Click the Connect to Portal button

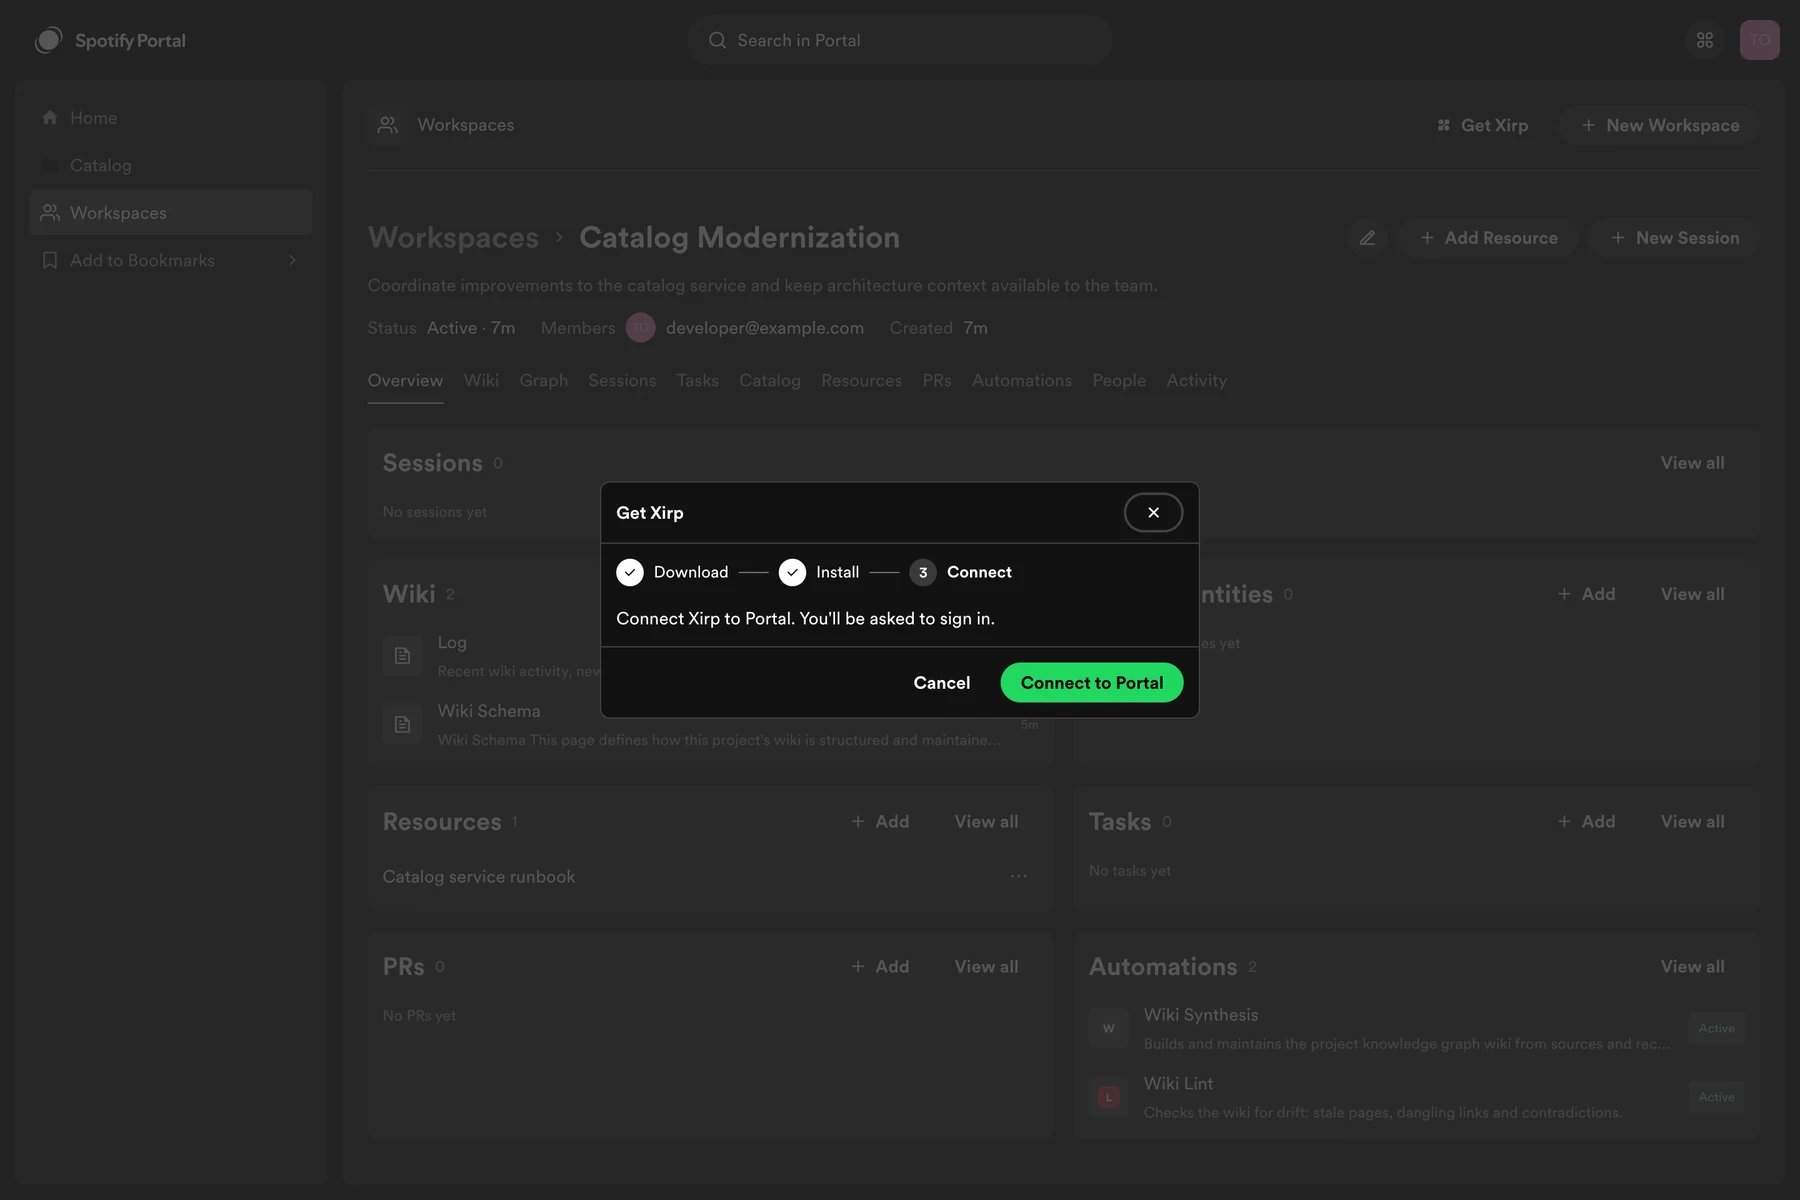(1092, 683)
